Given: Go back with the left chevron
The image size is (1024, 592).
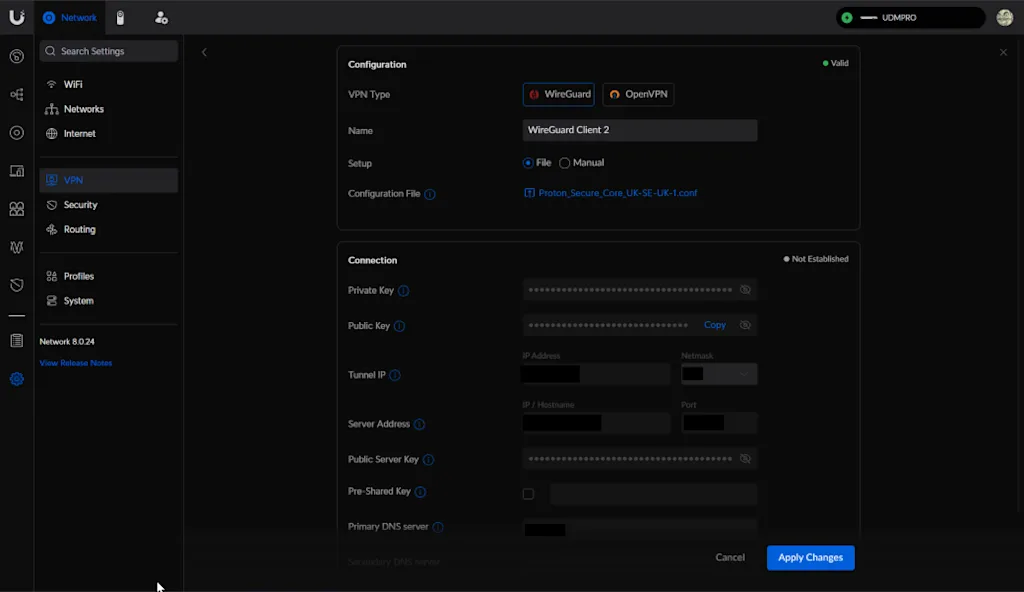Looking at the screenshot, I should pos(204,52).
